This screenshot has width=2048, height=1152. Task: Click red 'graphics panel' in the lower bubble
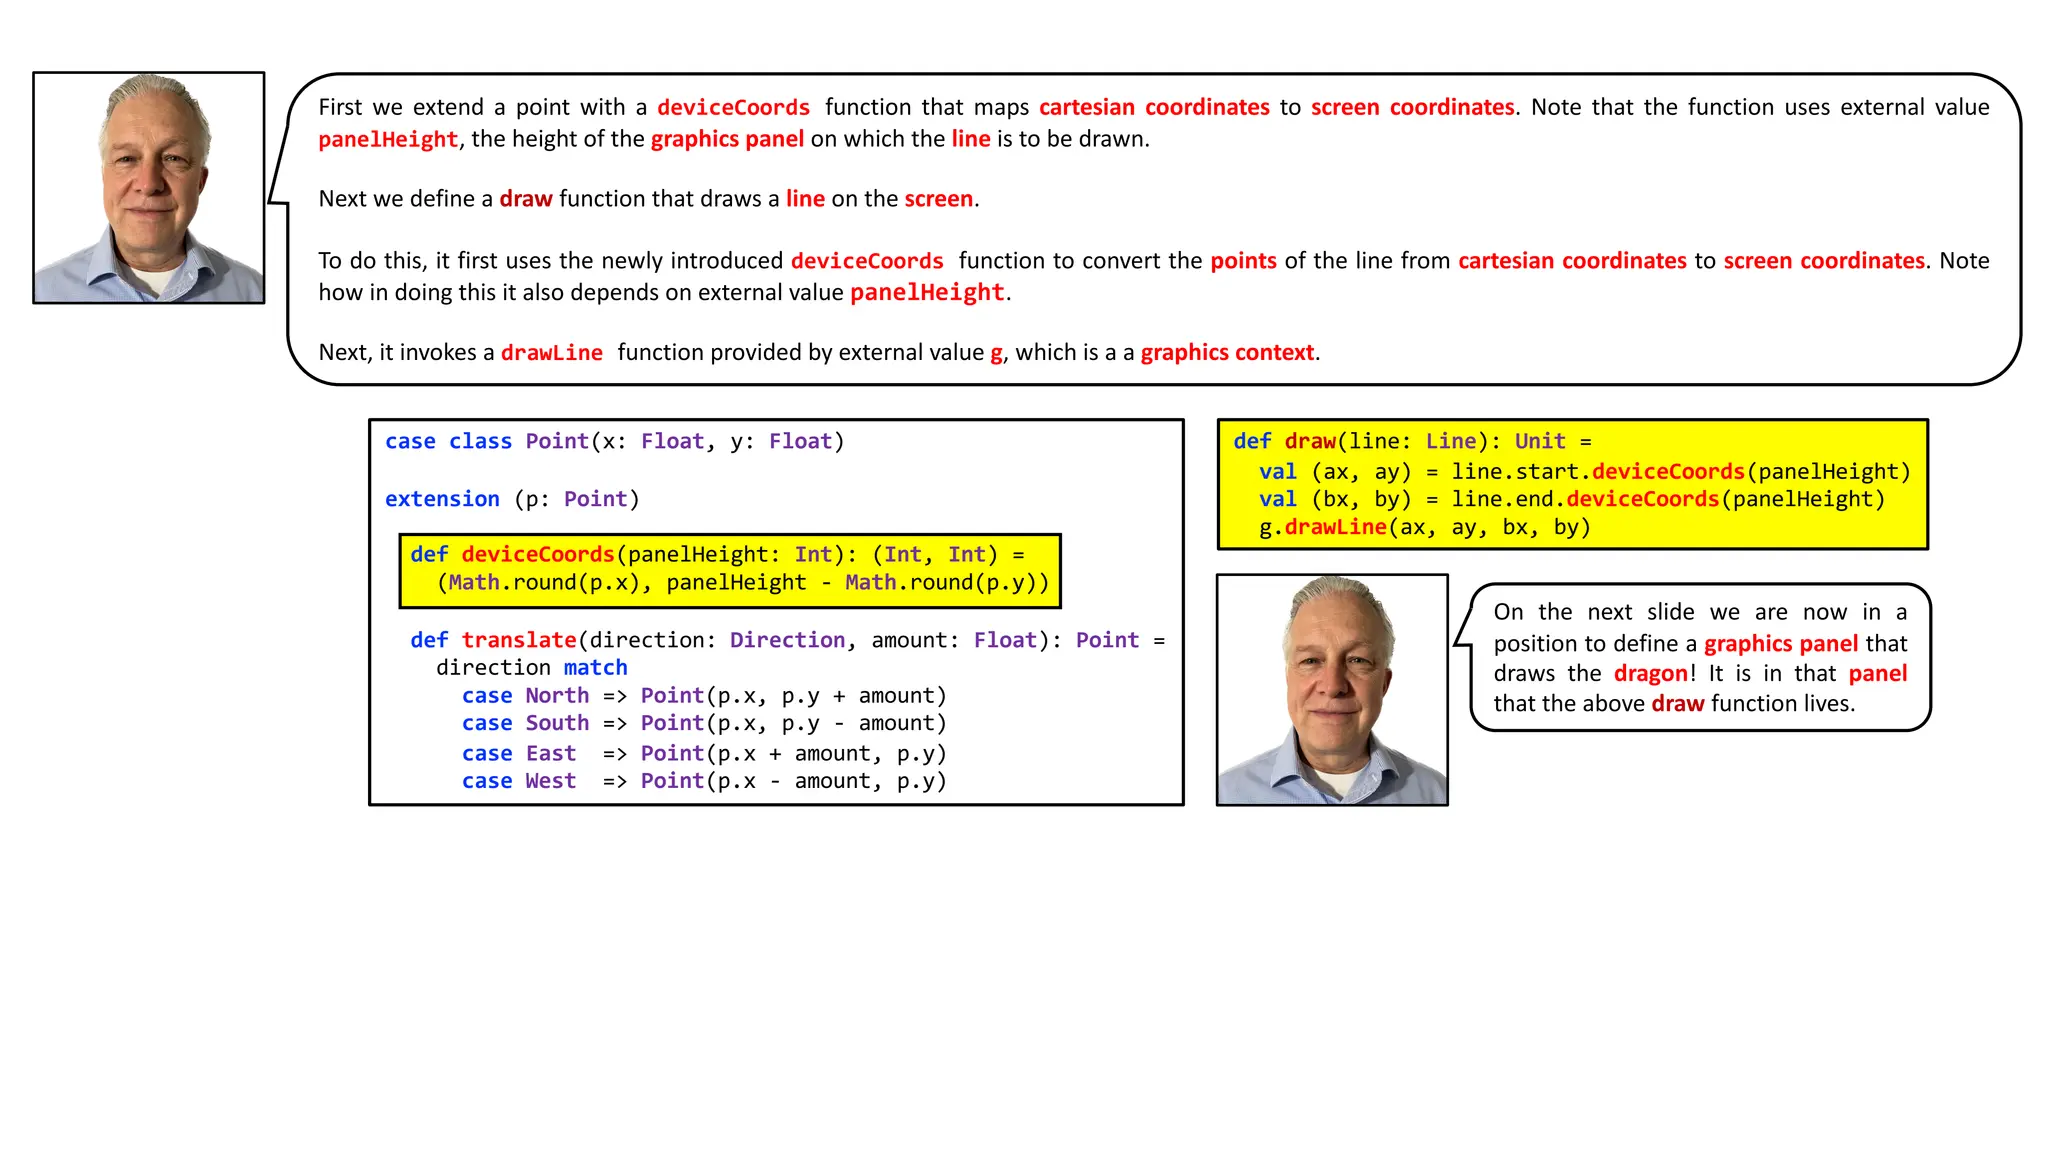pyautogui.click(x=1780, y=643)
